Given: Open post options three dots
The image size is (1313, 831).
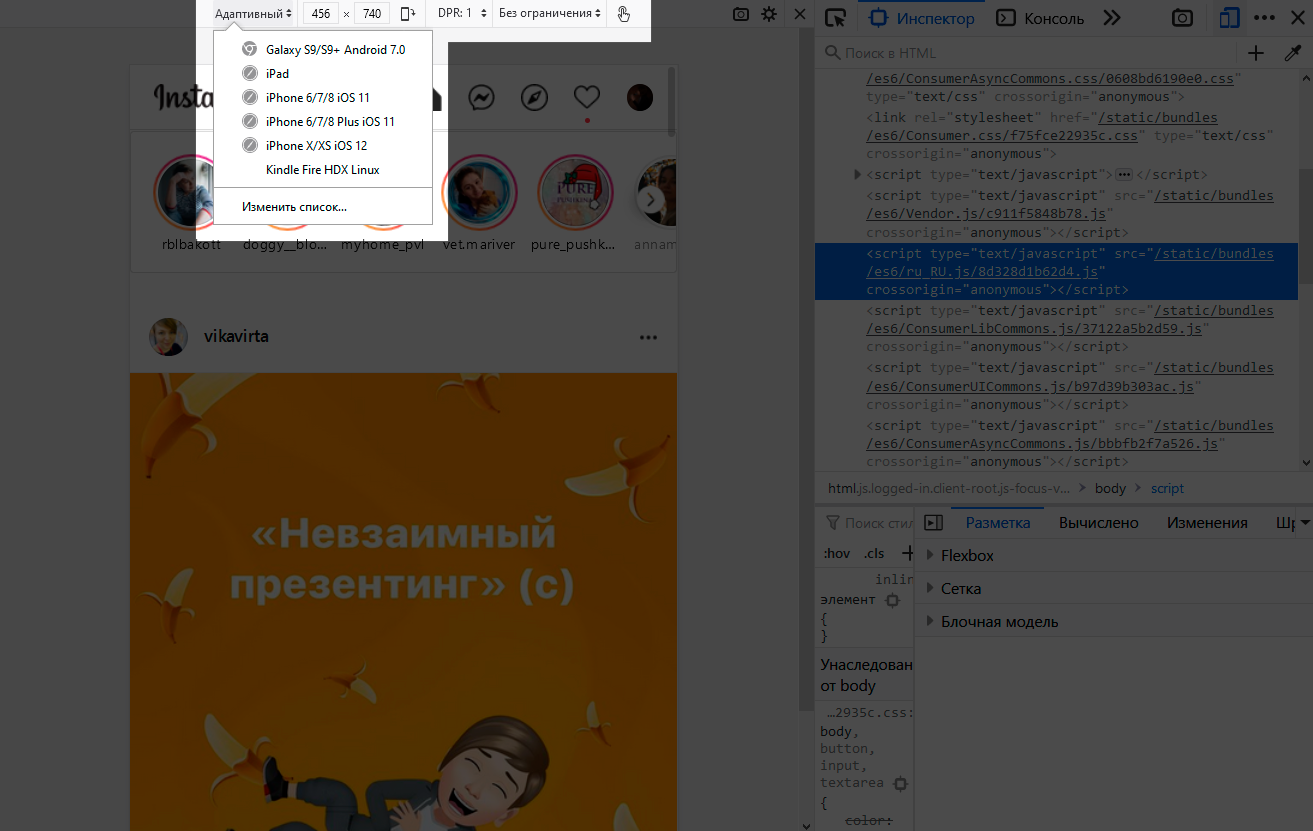Looking at the screenshot, I should (x=649, y=337).
